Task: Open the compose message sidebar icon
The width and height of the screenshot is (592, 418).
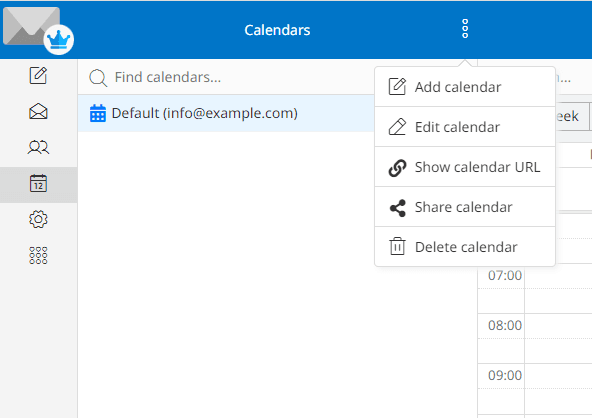Action: pos(38,76)
